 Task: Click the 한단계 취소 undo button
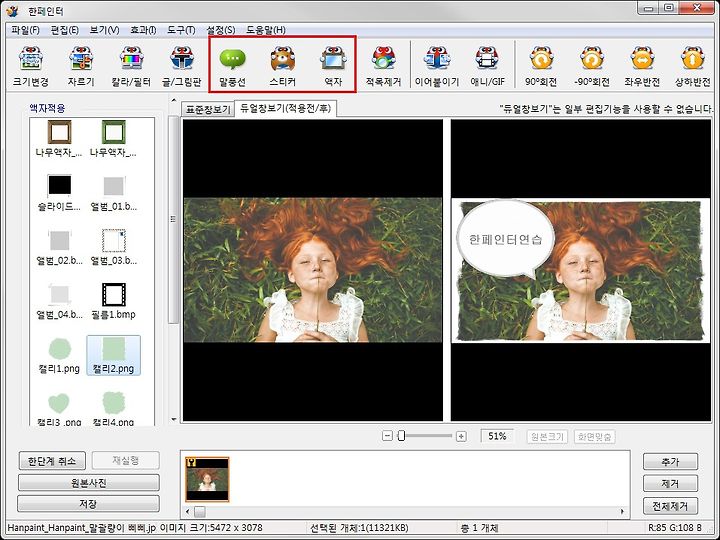point(52,461)
